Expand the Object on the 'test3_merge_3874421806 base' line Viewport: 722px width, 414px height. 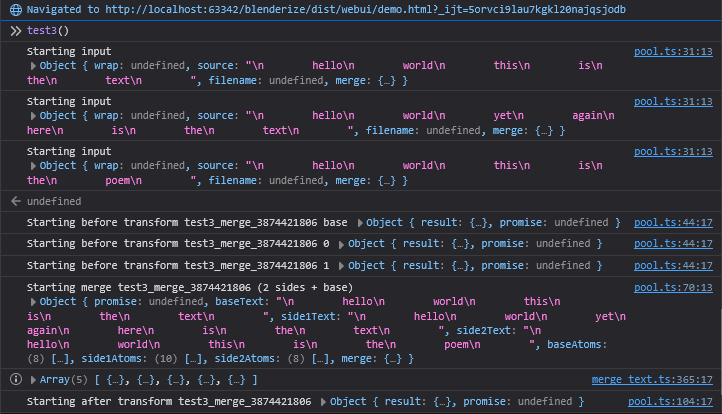click(361, 222)
